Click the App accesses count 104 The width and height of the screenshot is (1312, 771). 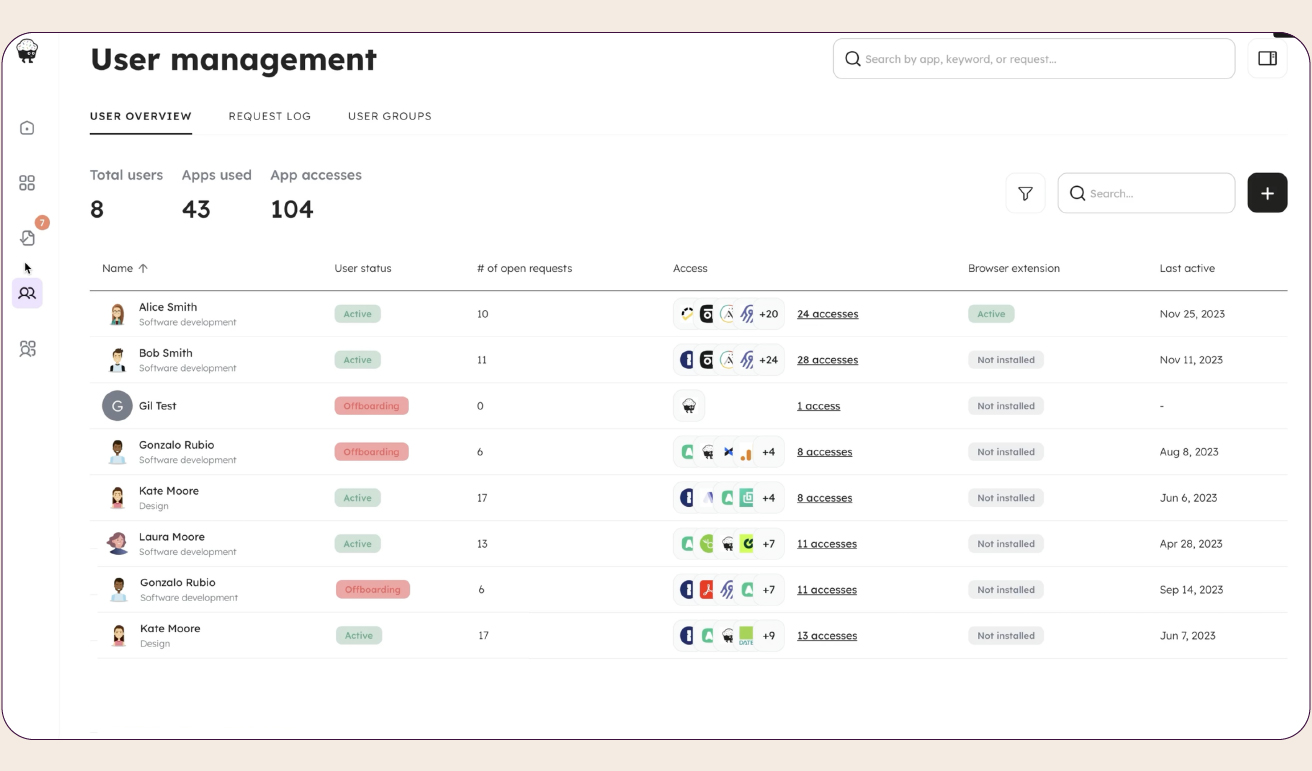tap(292, 209)
